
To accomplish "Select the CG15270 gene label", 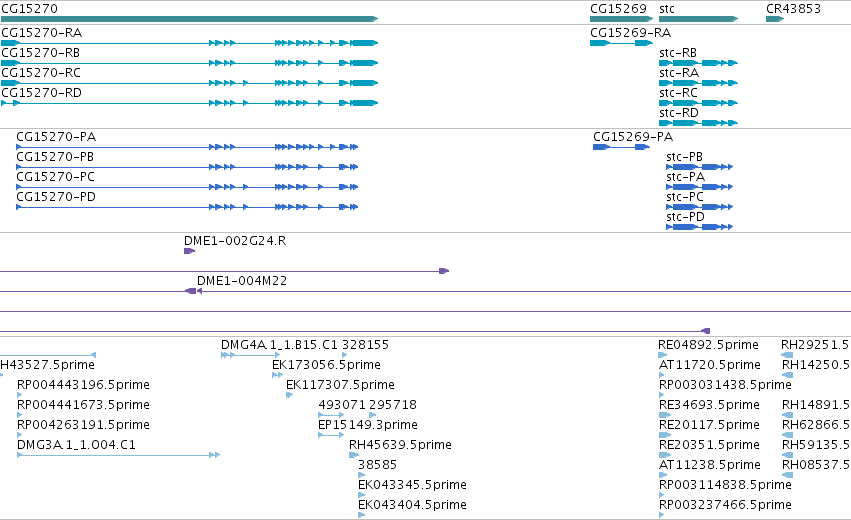I will (x=29, y=9).
